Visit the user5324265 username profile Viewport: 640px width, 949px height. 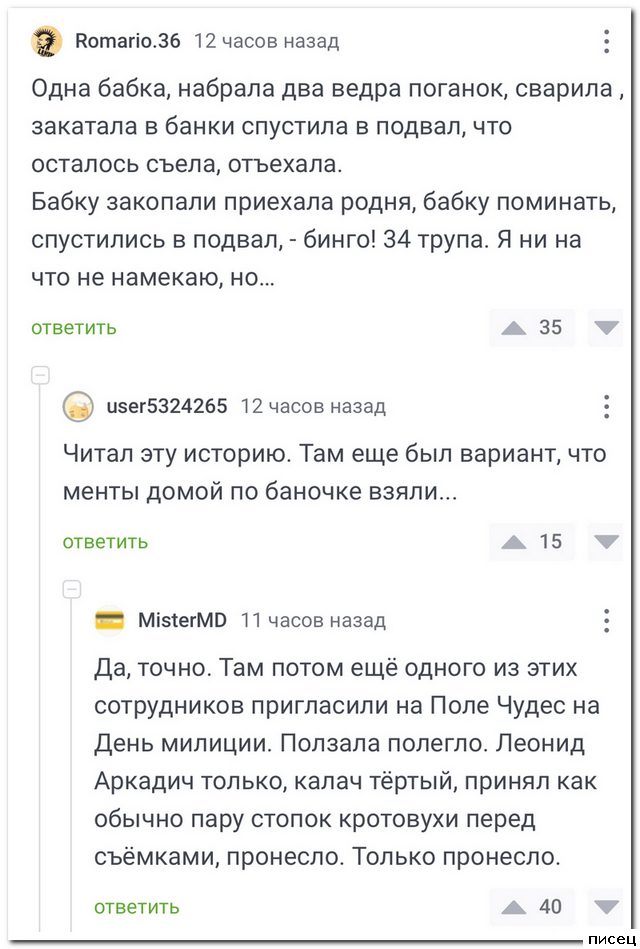pyautogui.click(x=166, y=406)
